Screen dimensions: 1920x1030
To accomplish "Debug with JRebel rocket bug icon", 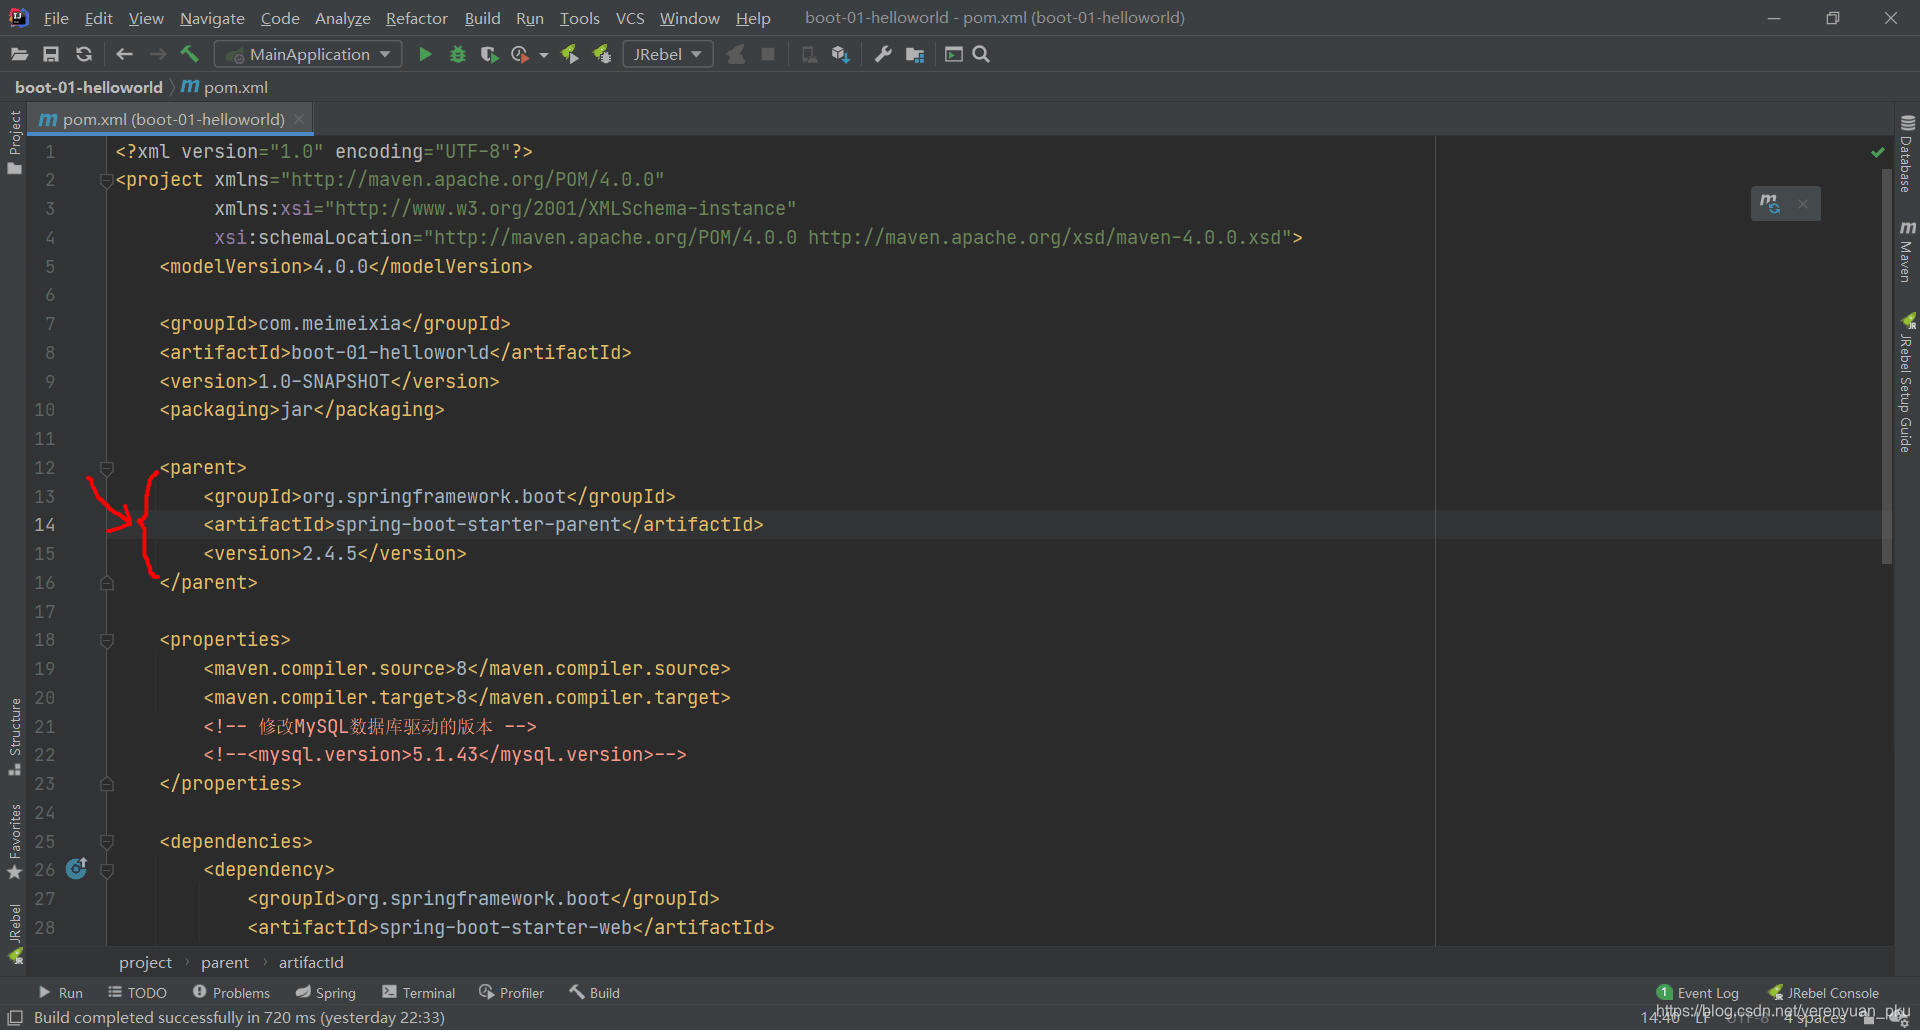I will click(x=602, y=54).
